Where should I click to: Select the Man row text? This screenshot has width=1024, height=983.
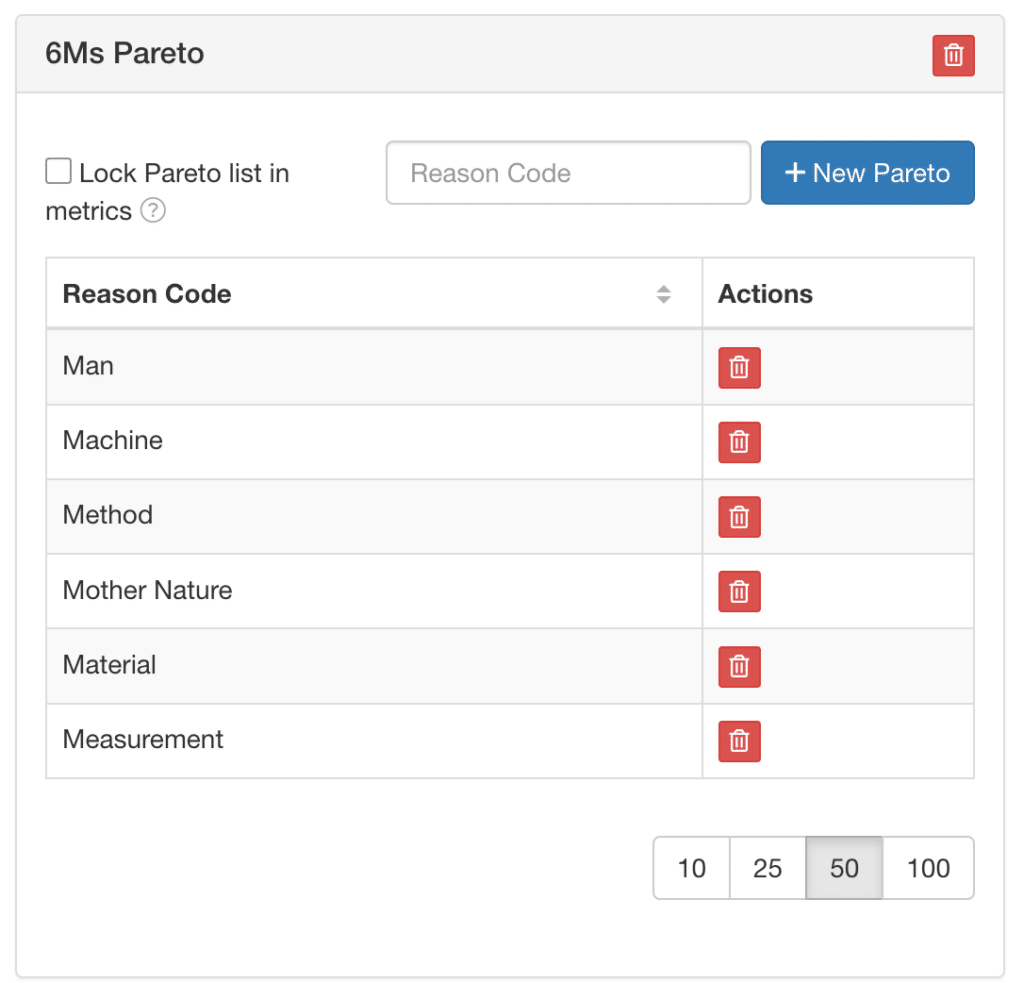click(x=88, y=366)
